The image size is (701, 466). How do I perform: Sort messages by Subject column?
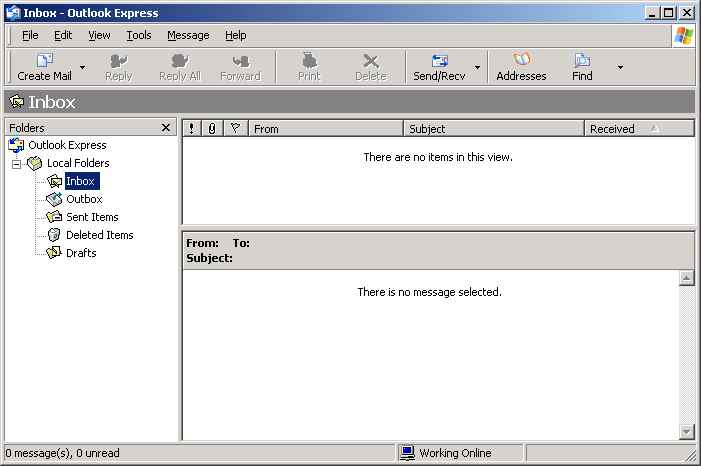point(494,128)
